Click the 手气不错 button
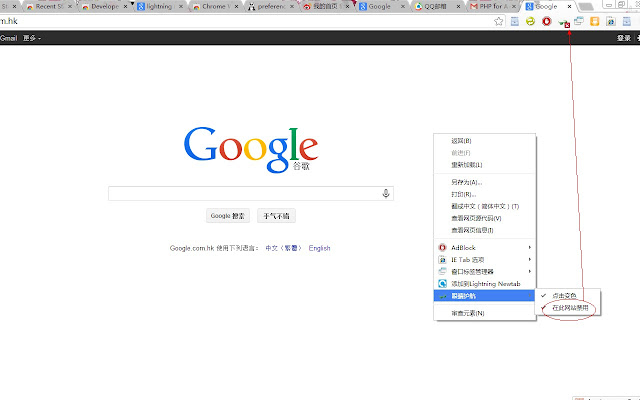Viewport: 640px width, 400px height. pos(276,216)
